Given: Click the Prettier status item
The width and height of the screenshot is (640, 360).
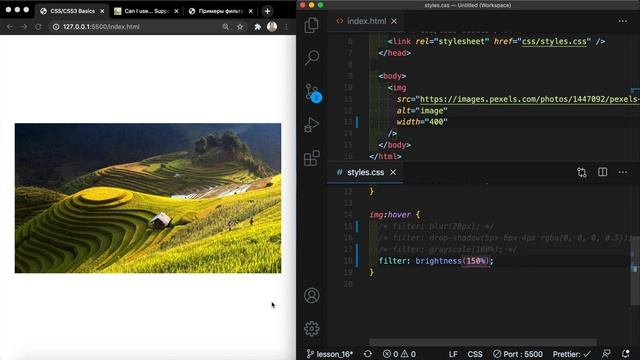Looking at the screenshot, I should [571, 354].
